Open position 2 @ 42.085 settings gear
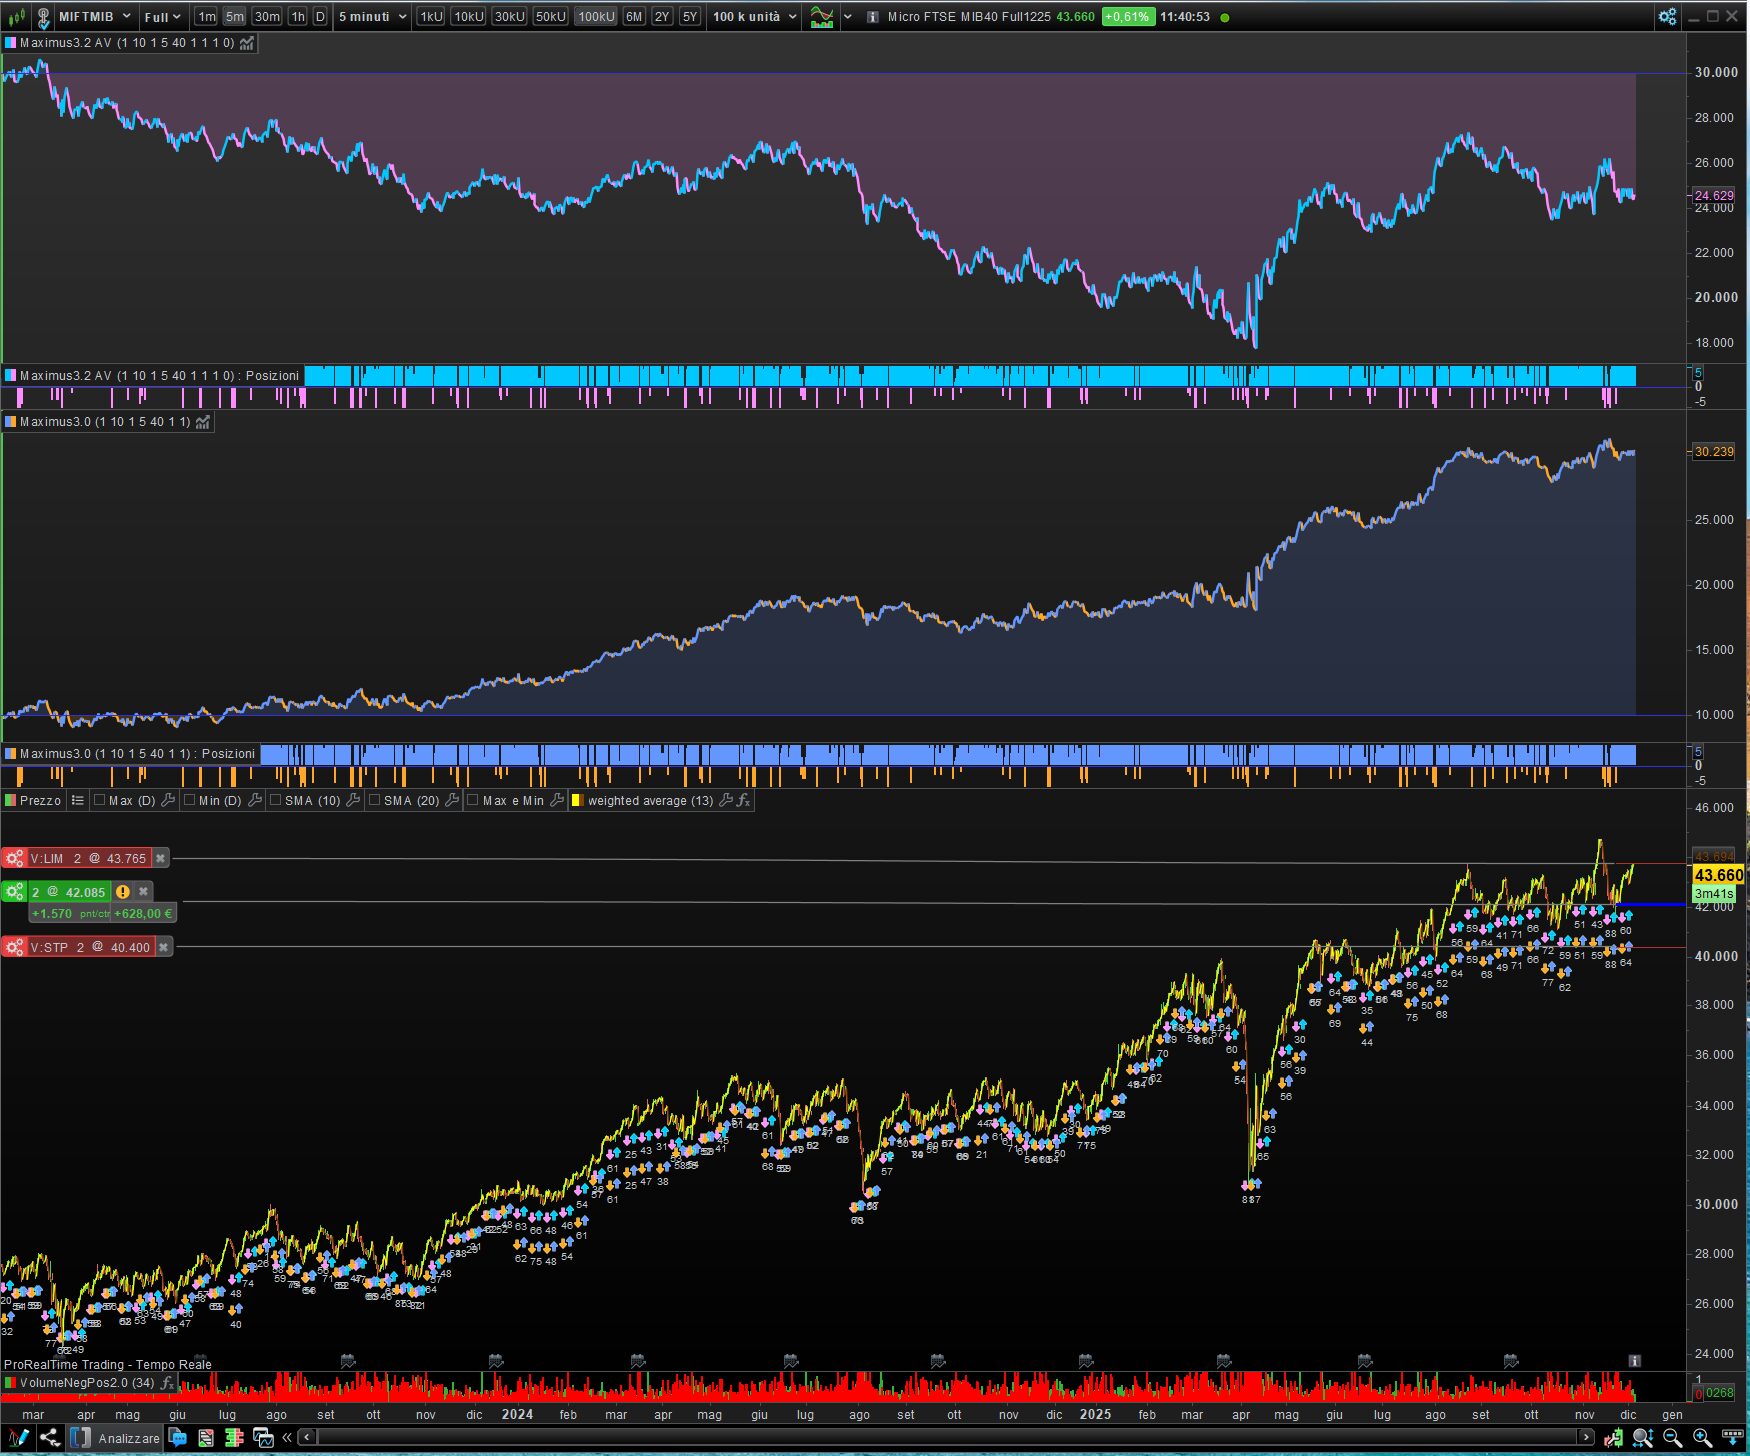 tap(14, 891)
